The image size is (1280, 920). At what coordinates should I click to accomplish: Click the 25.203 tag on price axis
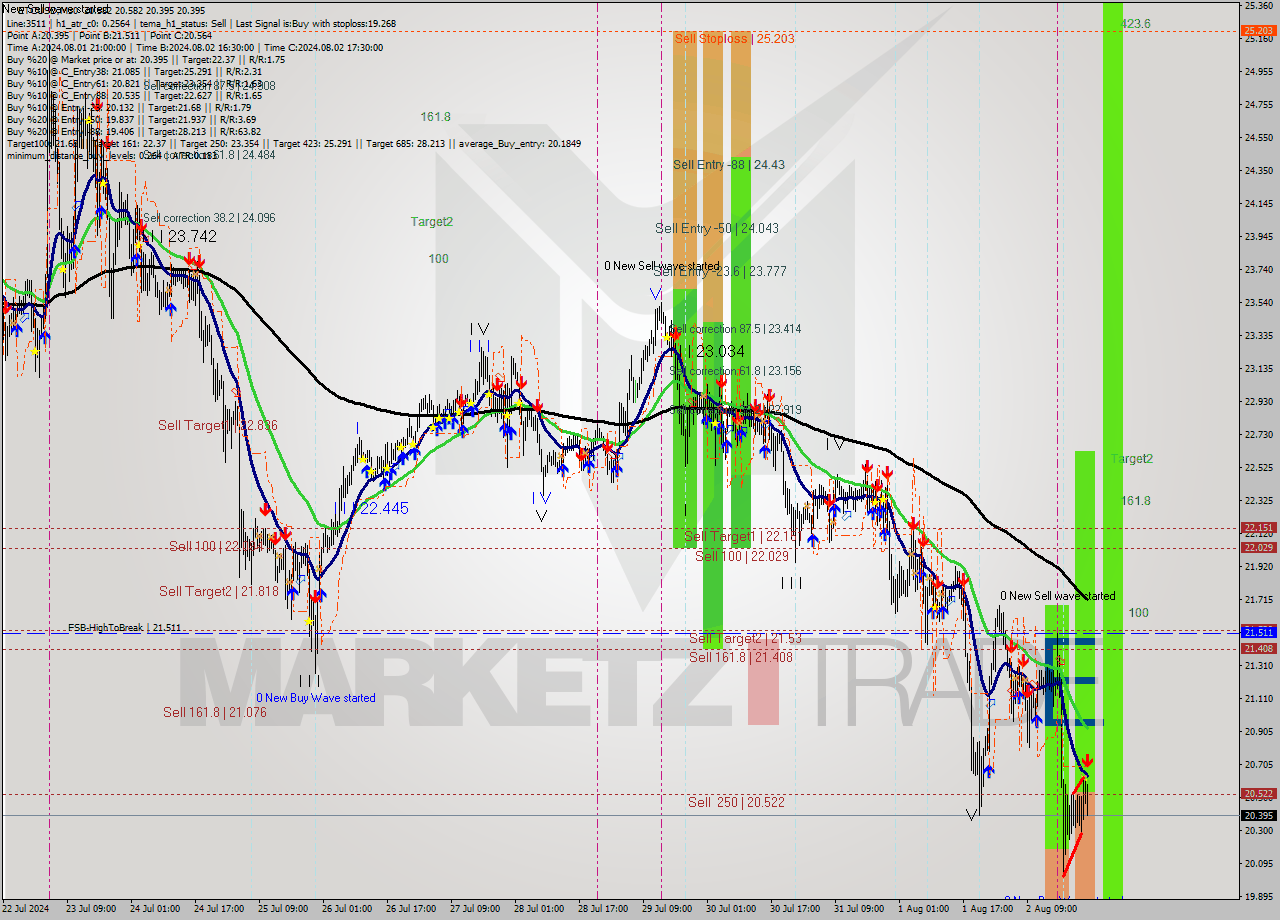coord(1258,31)
